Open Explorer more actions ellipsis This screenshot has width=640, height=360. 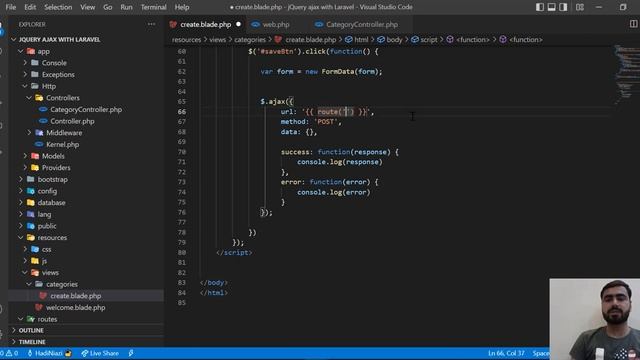click(151, 24)
